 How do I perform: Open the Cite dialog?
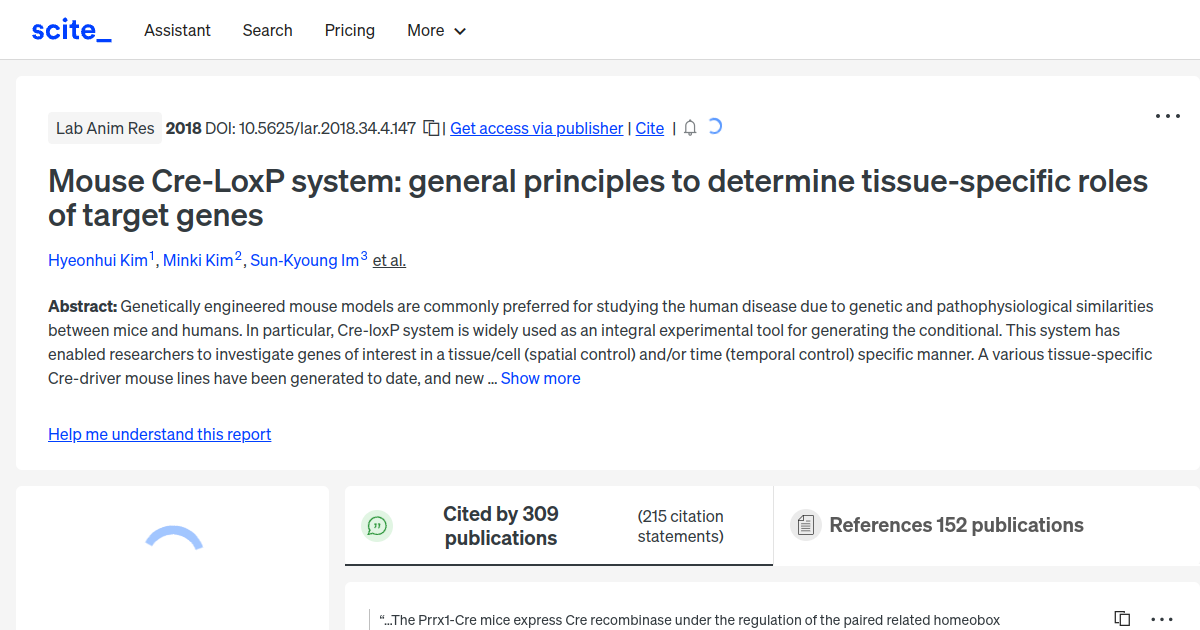[649, 128]
